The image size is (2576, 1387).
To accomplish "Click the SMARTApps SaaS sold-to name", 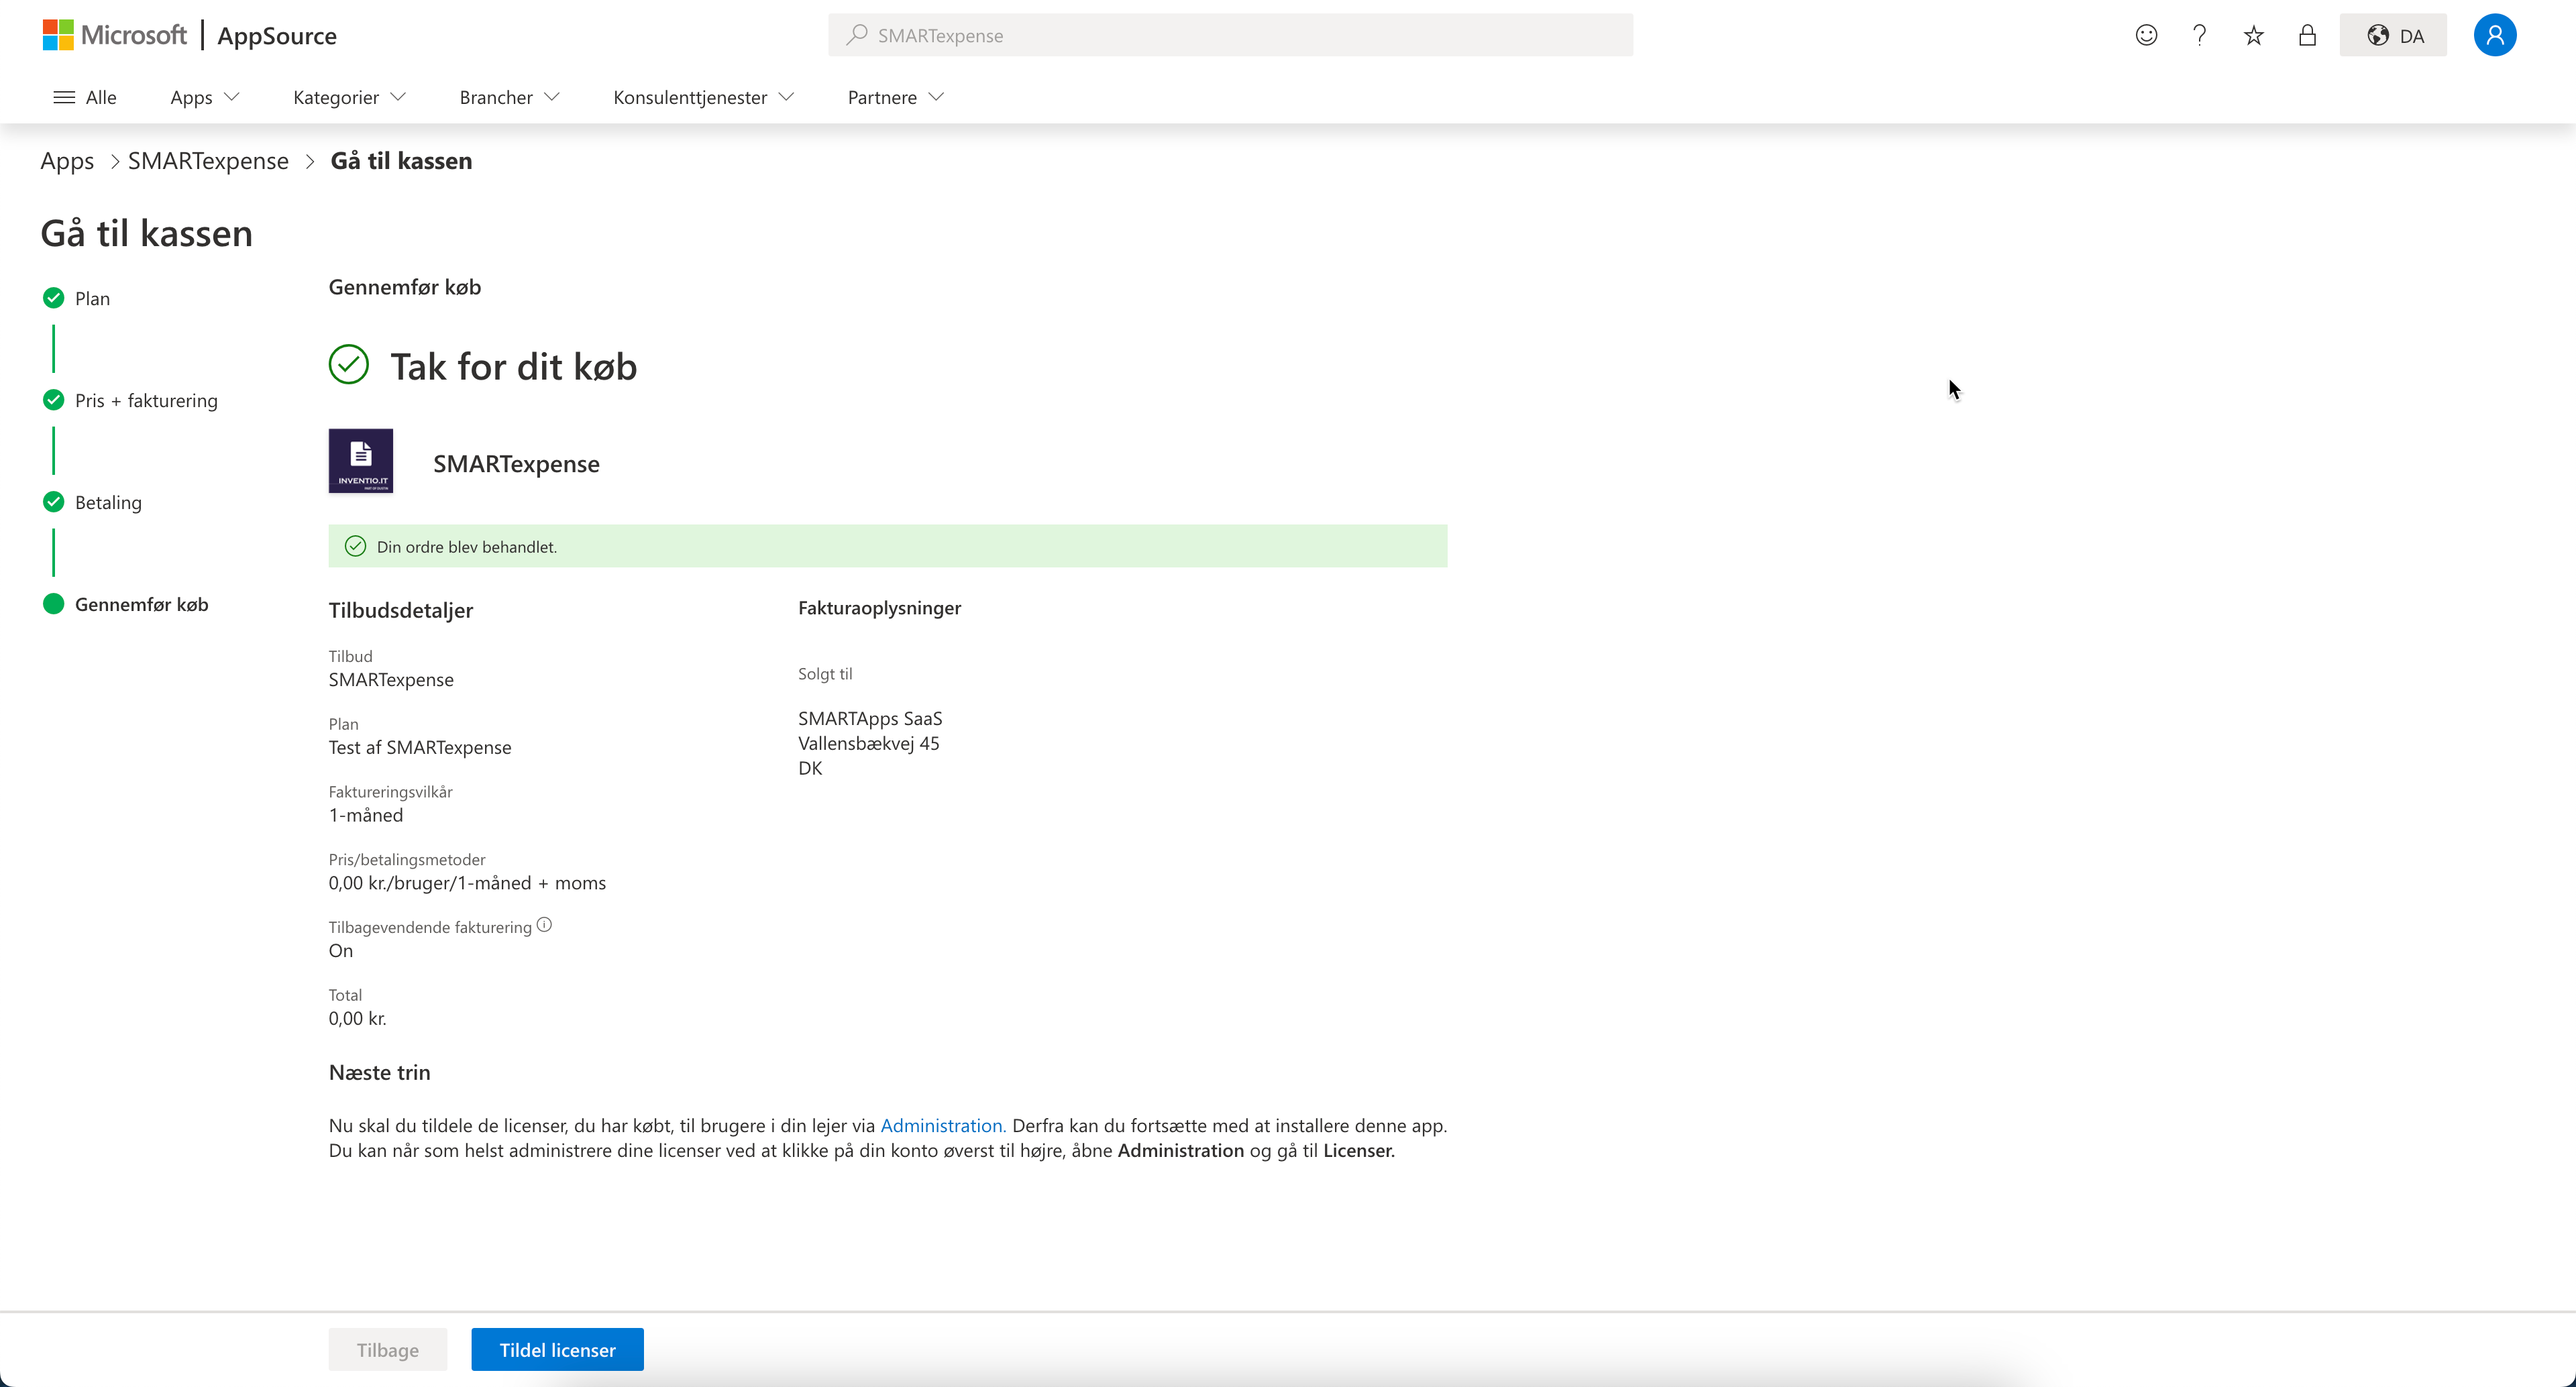I will point(870,718).
